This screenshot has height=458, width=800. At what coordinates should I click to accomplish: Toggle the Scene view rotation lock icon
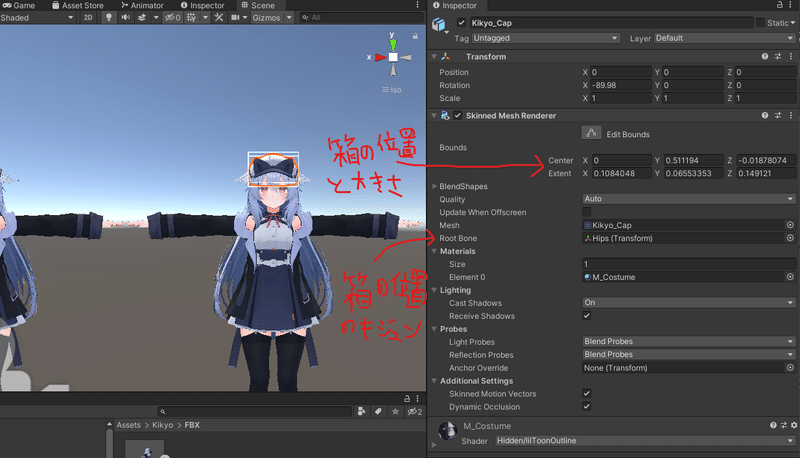415,36
